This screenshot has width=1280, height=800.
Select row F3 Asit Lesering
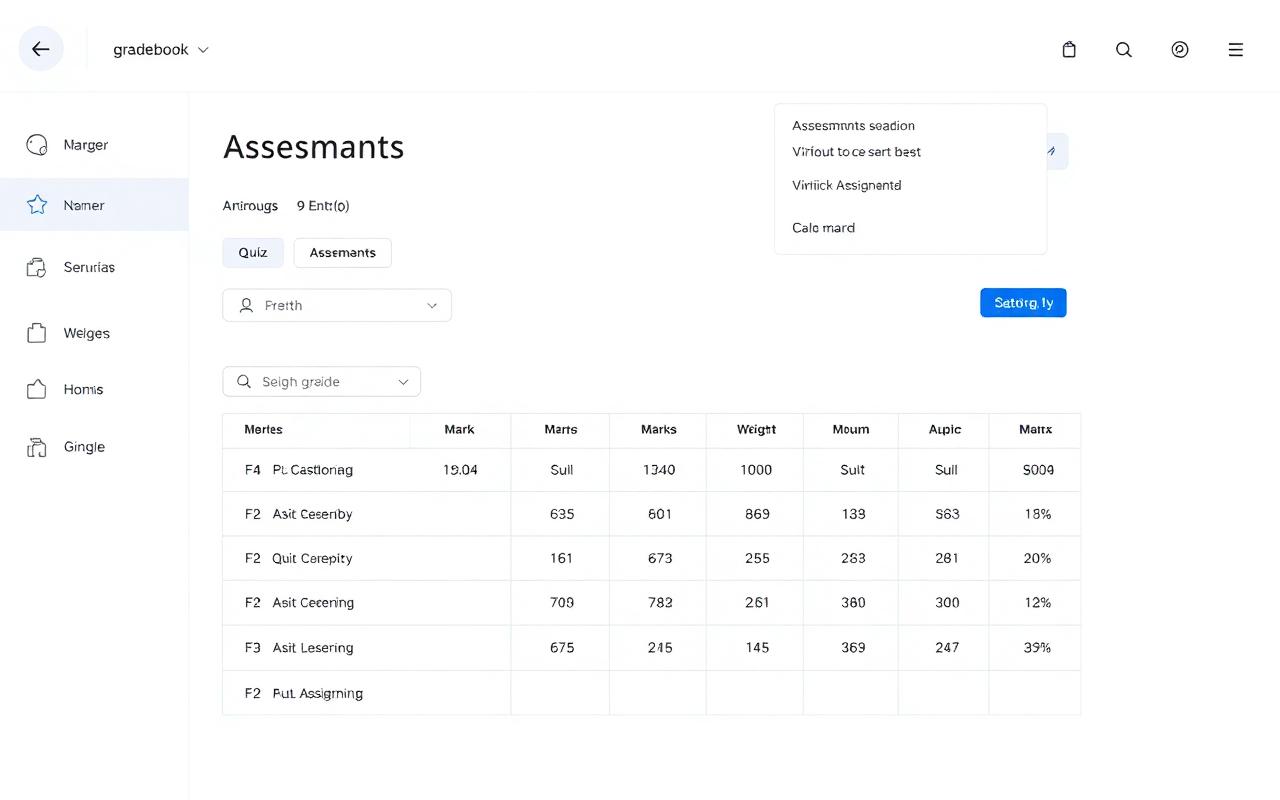point(651,648)
